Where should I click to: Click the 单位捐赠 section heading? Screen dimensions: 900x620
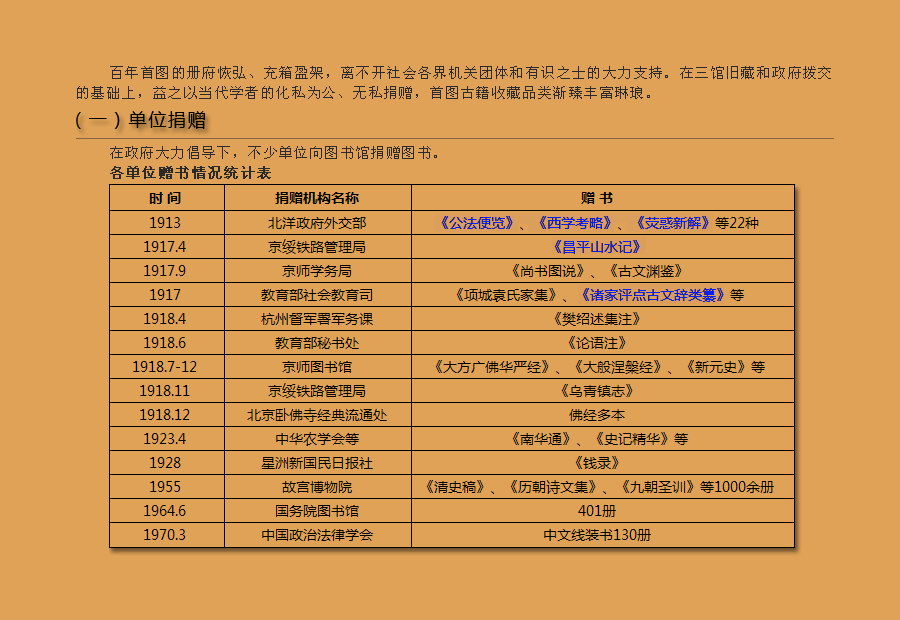tap(166, 120)
